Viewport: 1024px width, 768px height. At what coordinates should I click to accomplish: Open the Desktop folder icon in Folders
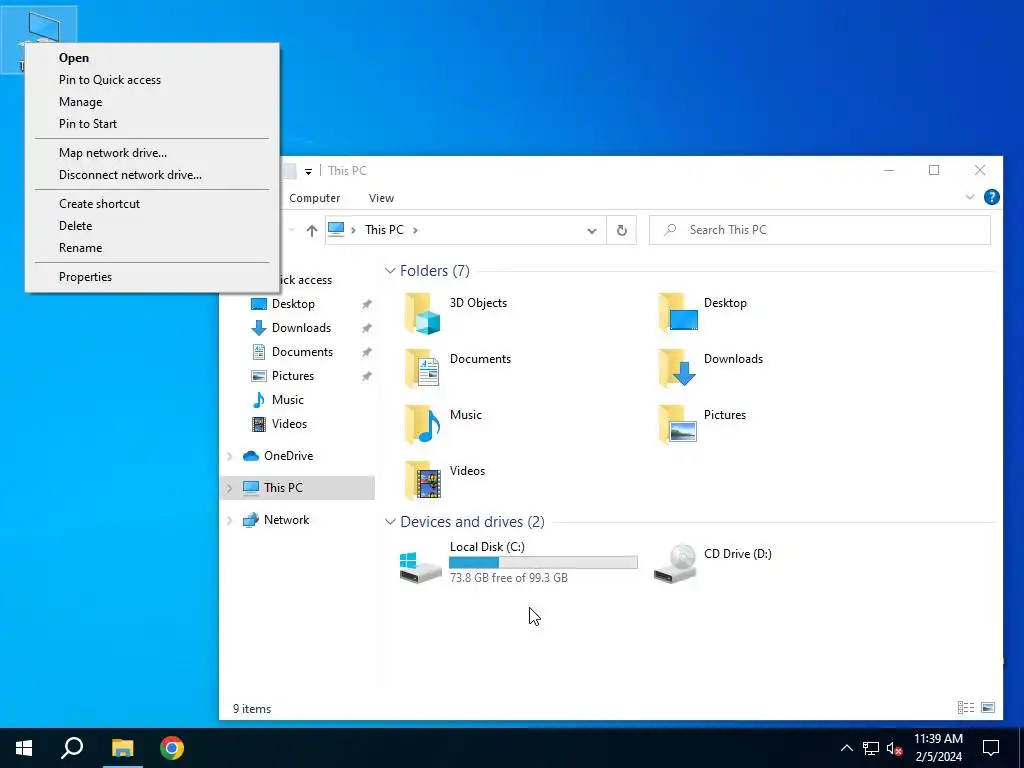click(678, 313)
